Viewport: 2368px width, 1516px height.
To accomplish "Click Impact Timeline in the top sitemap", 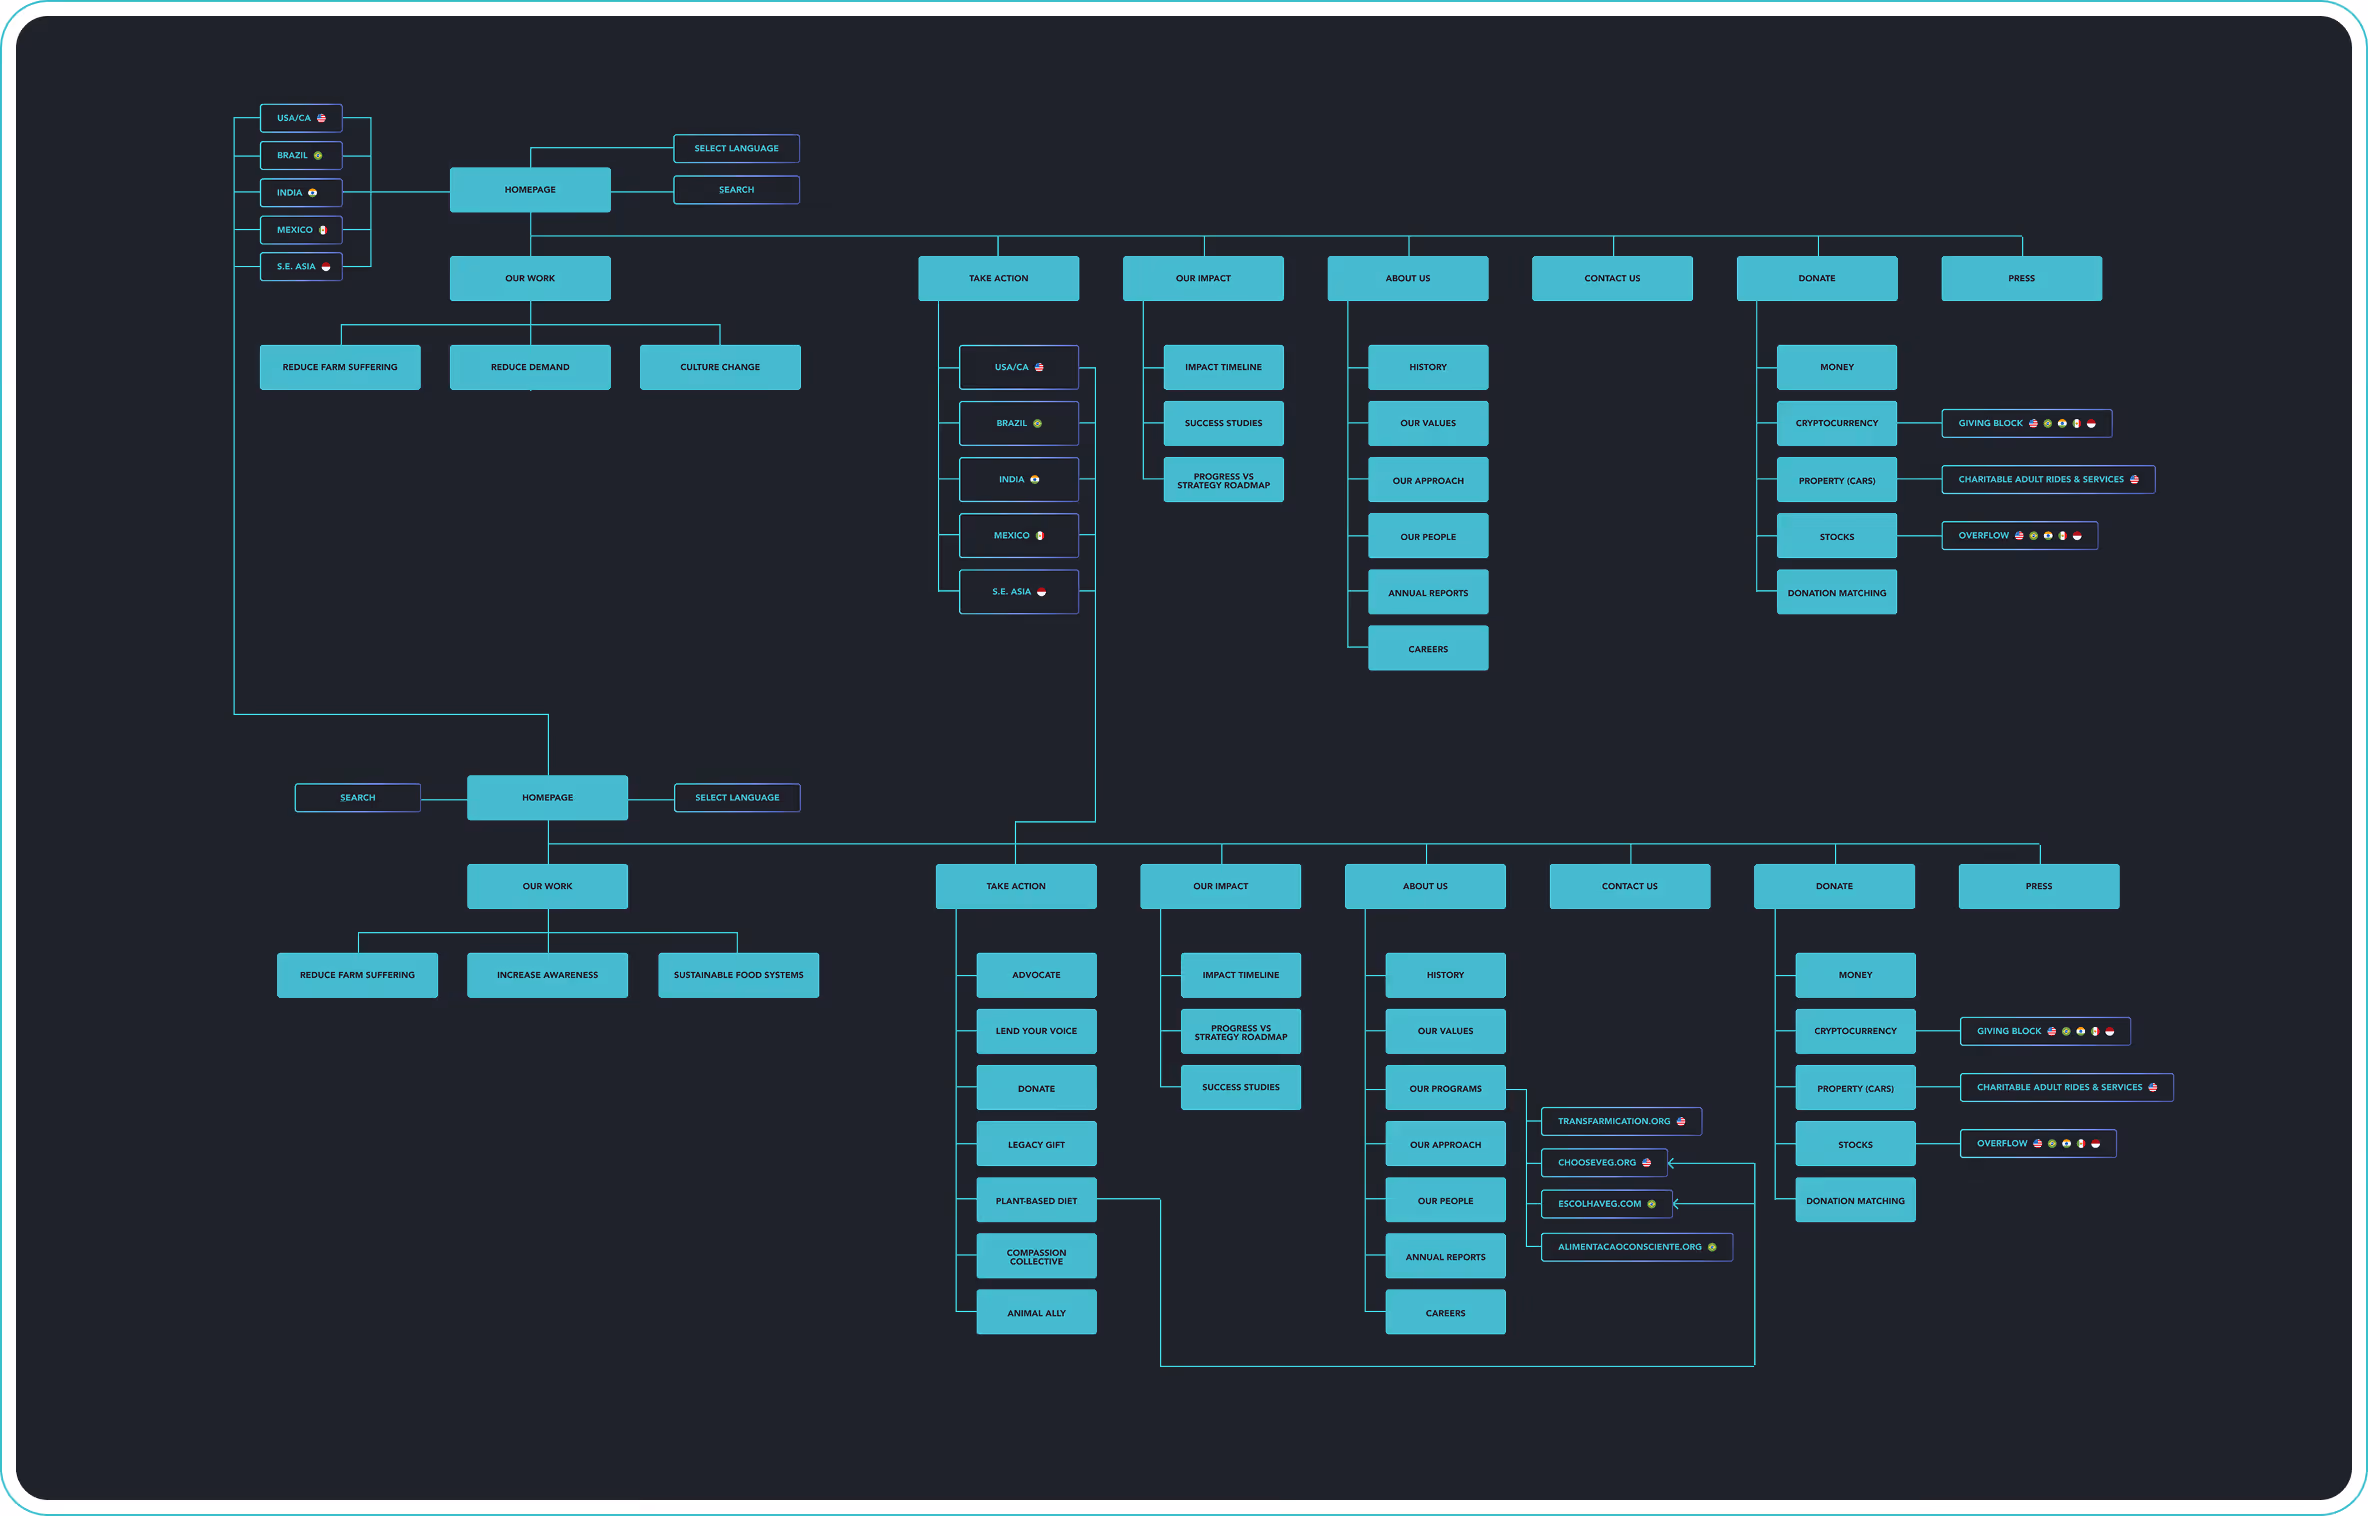I will [x=1223, y=367].
